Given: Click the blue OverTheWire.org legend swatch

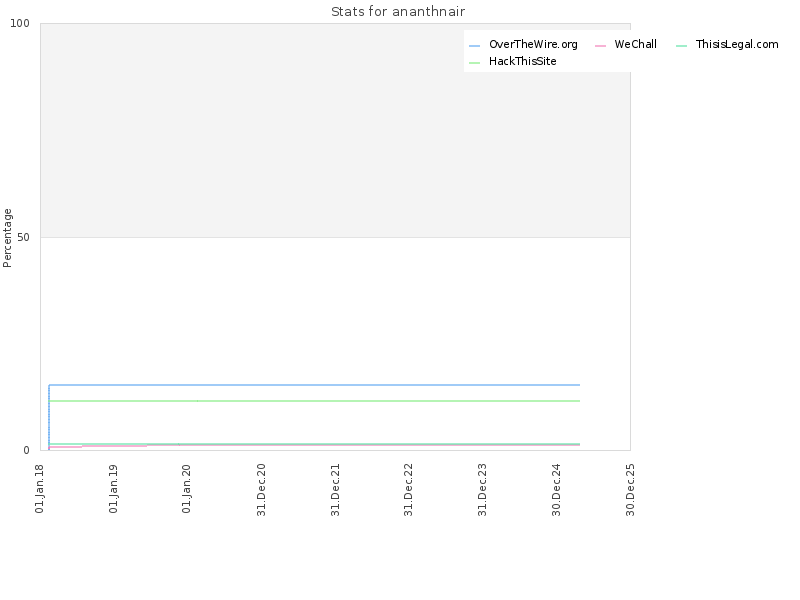Looking at the screenshot, I should (474, 46).
